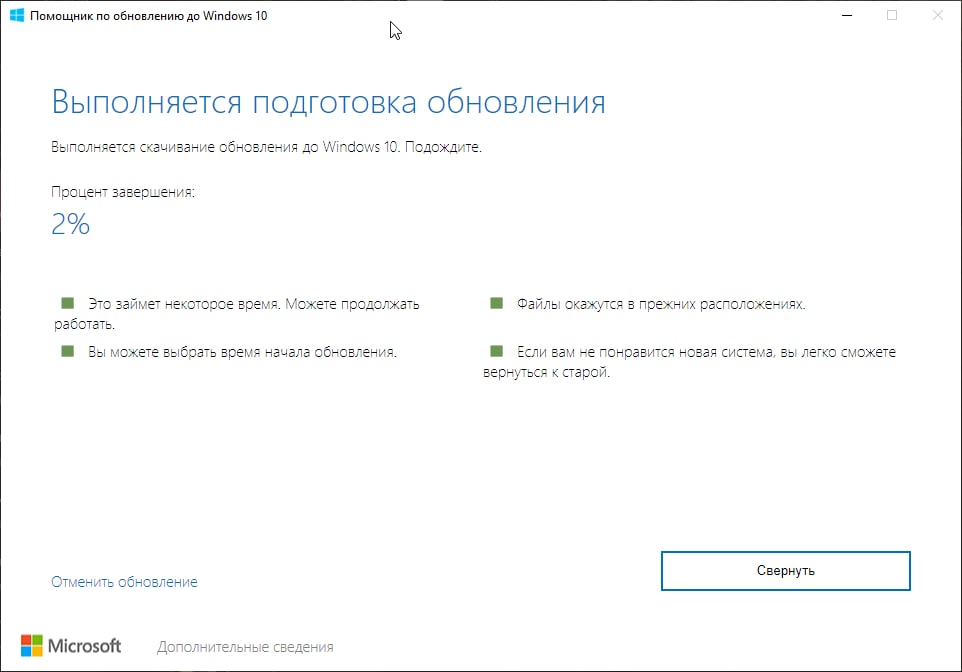Minimize the update assistant window

tap(847, 15)
